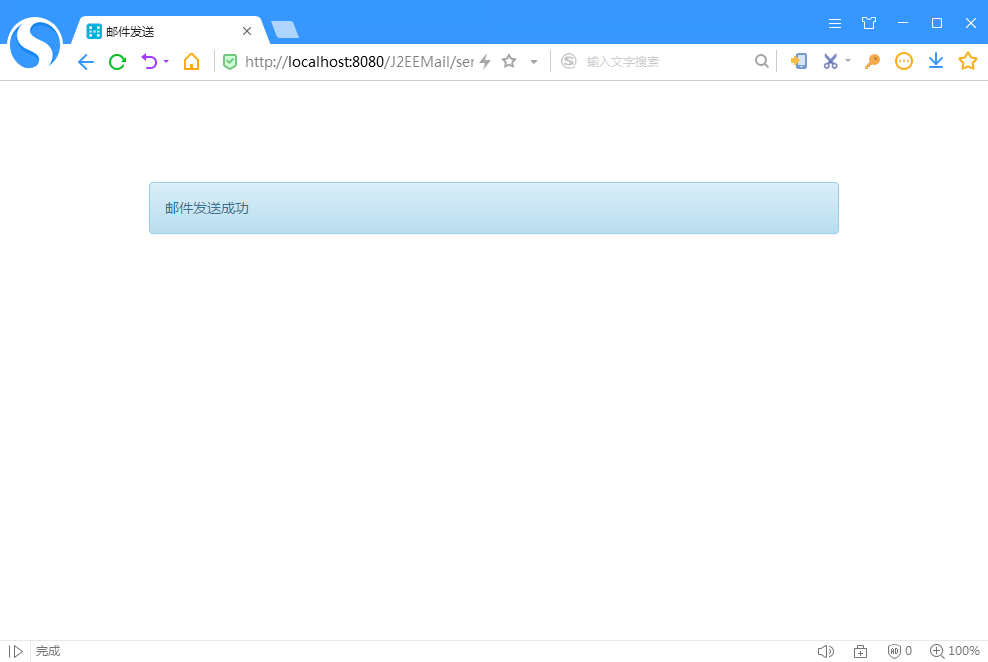Screen dimensions: 988x662
Task: Open the password manager key tool
Action: tap(871, 61)
